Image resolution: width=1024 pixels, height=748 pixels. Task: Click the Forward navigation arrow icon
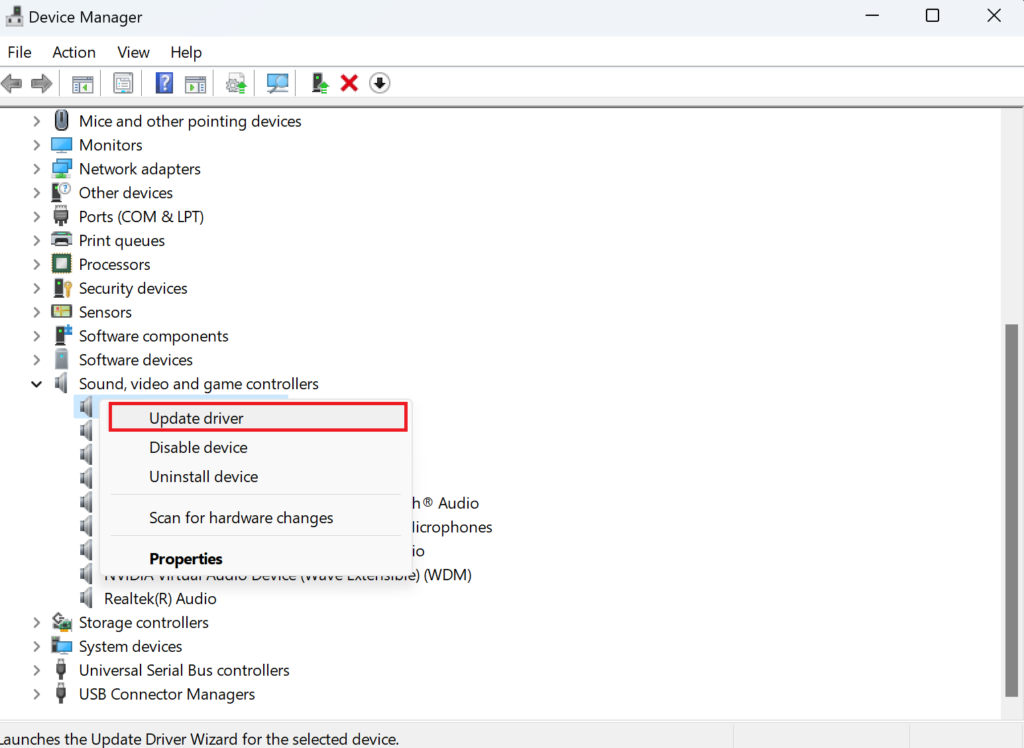coord(41,83)
